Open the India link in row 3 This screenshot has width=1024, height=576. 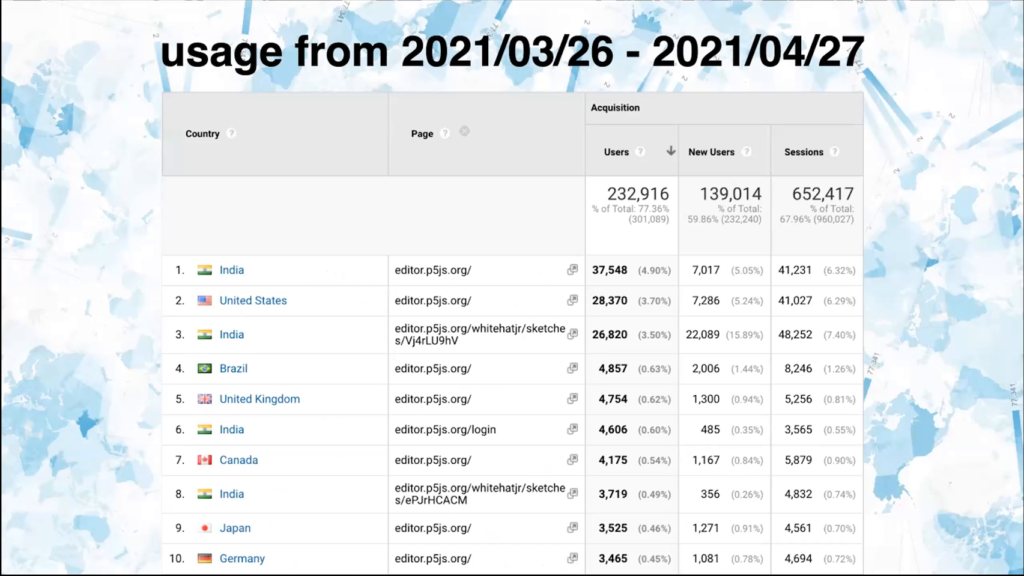[x=232, y=334]
